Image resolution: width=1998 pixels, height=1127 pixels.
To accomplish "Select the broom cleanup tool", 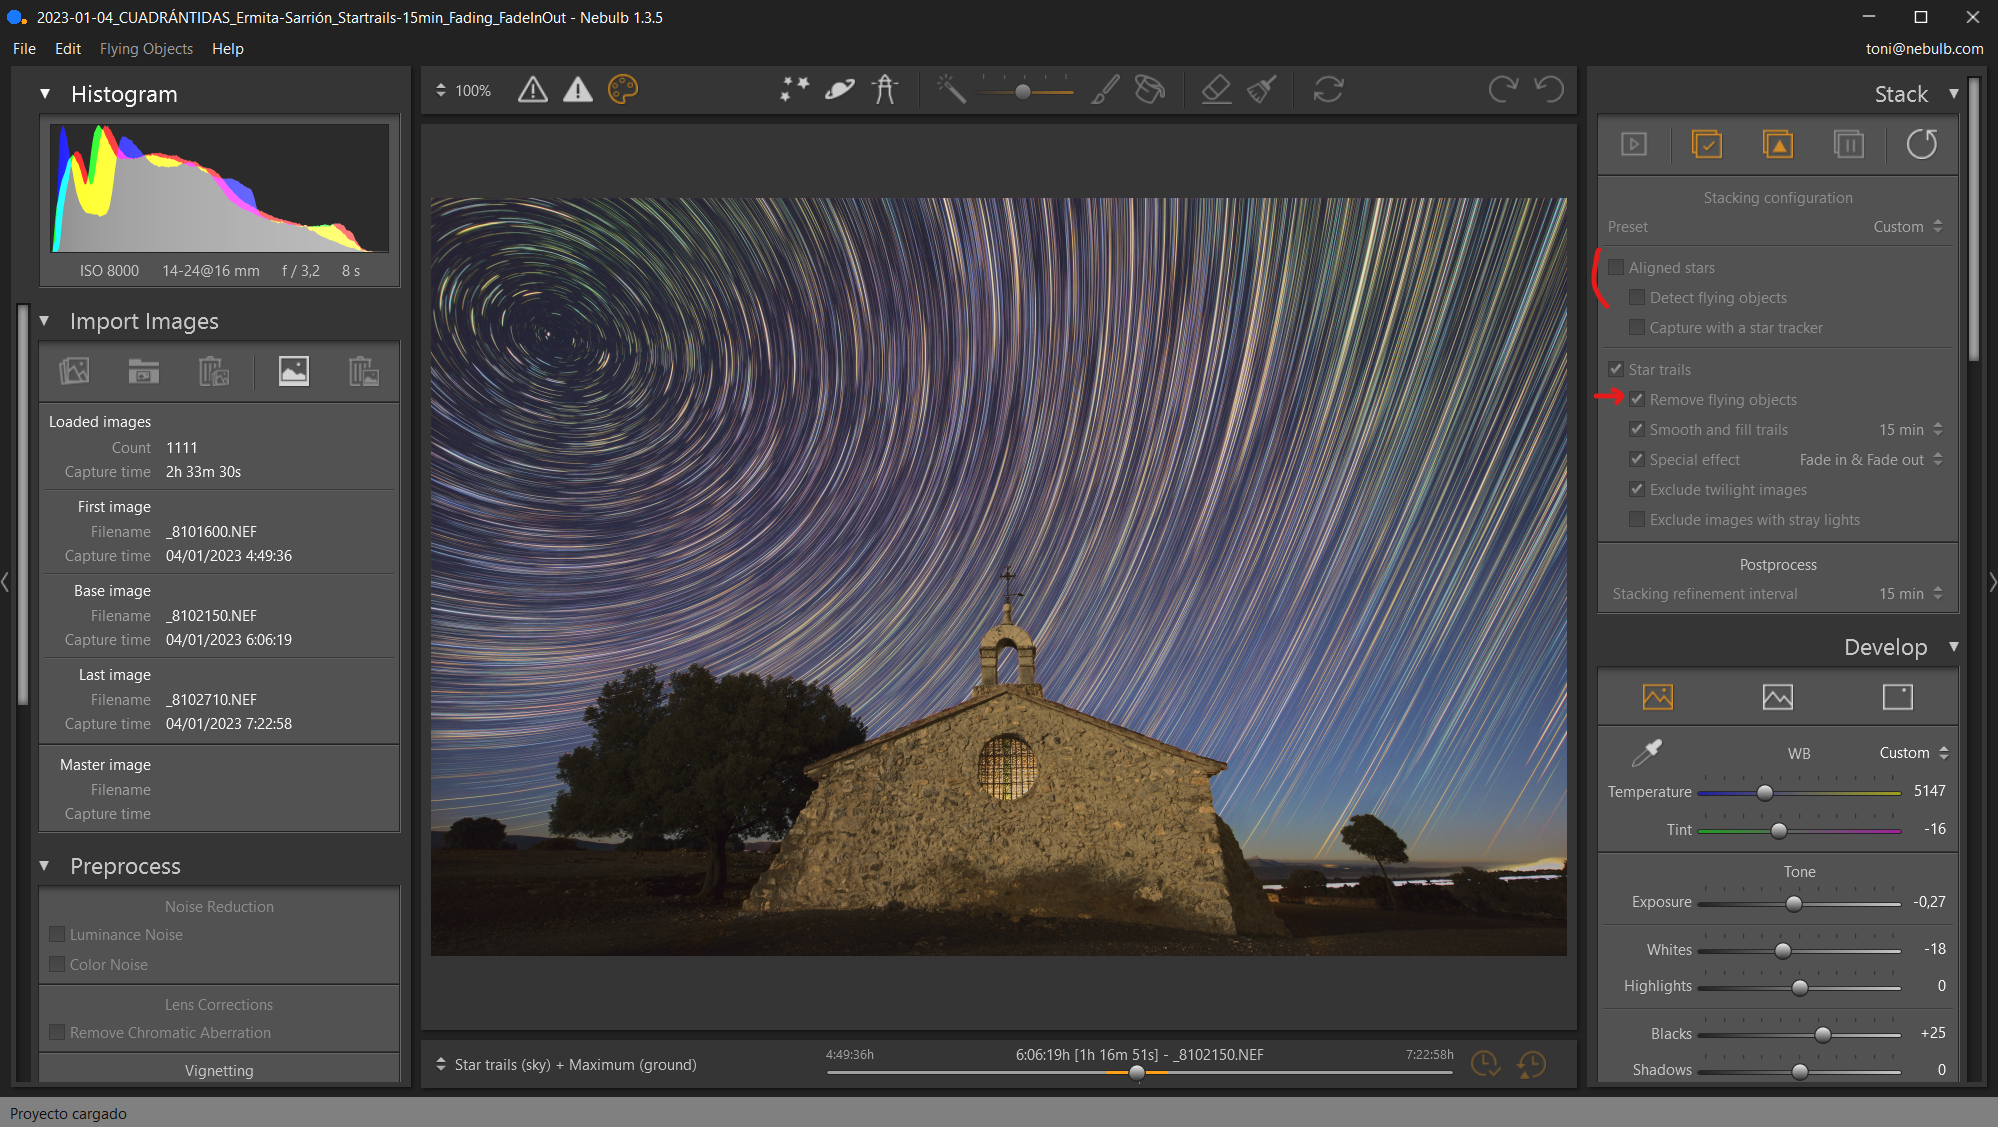I will [x=1261, y=90].
